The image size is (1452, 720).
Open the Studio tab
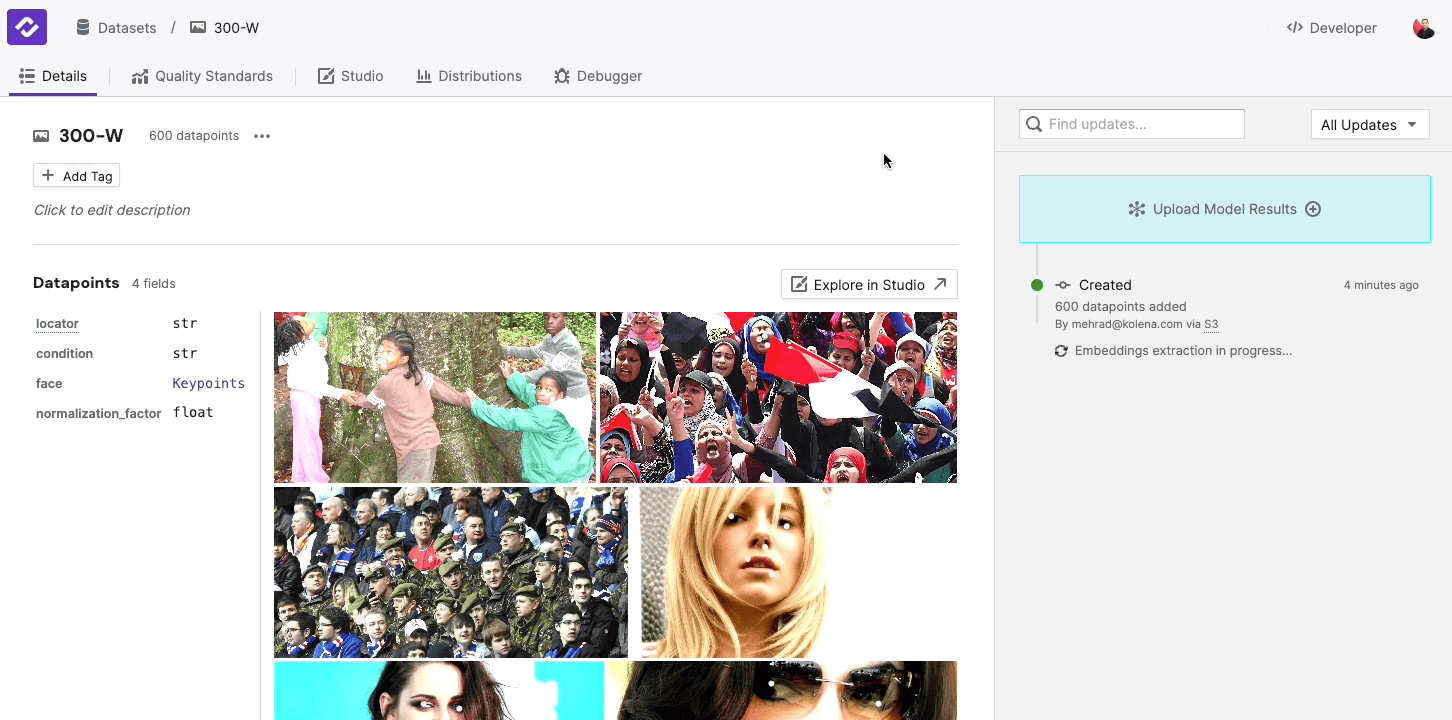tap(351, 75)
